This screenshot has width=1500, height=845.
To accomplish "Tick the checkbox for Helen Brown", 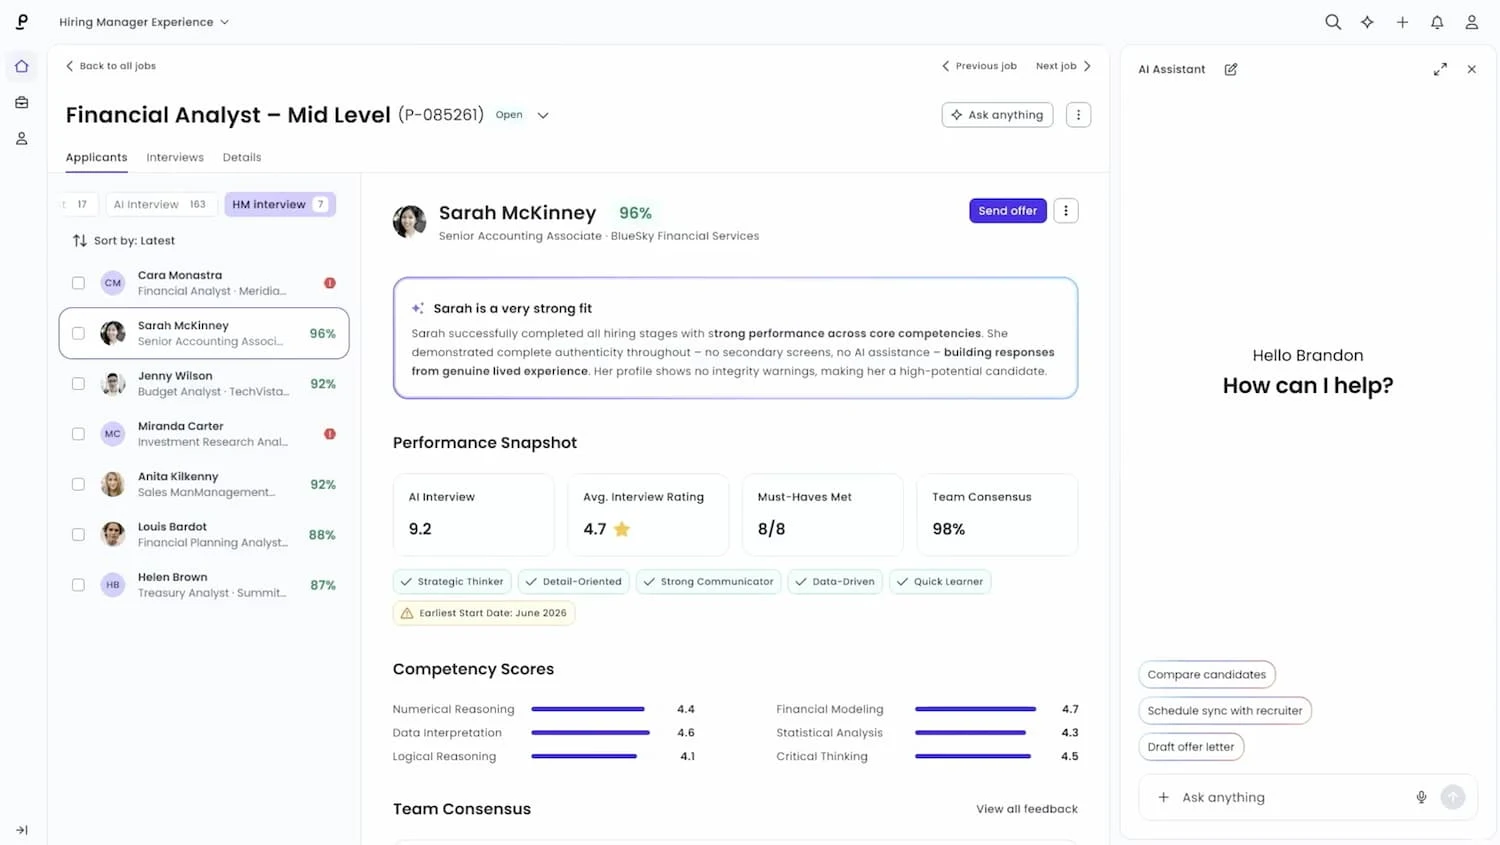I will point(78,585).
